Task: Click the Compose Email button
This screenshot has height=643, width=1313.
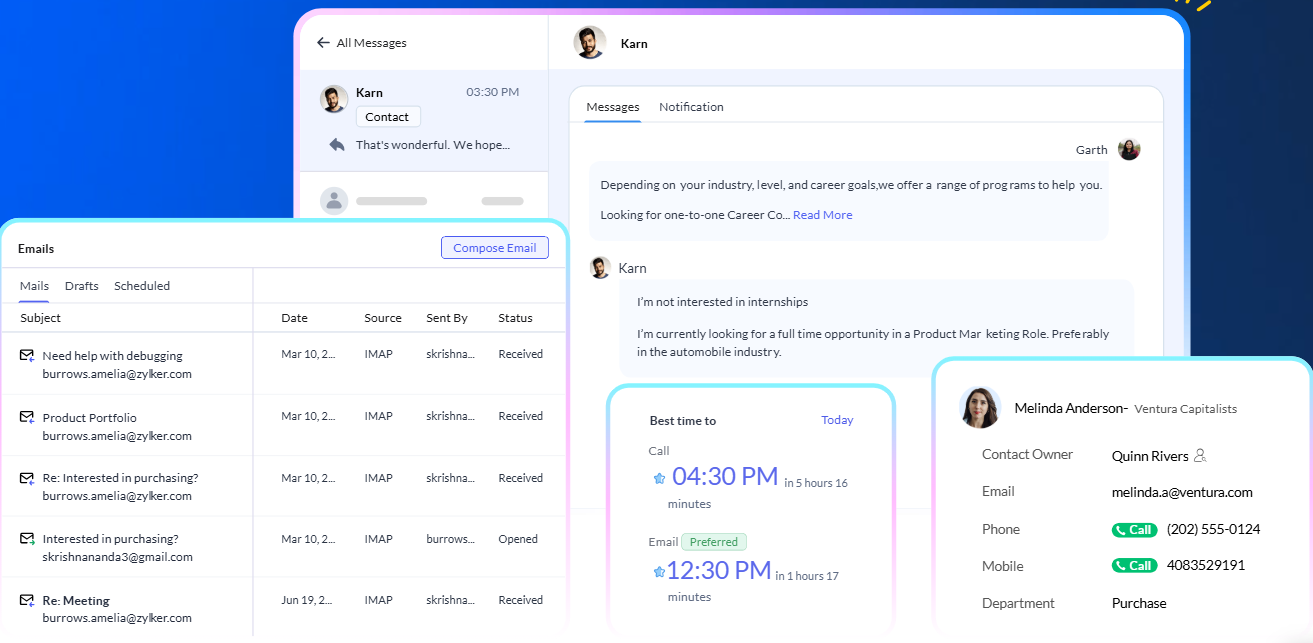Action: coord(495,248)
